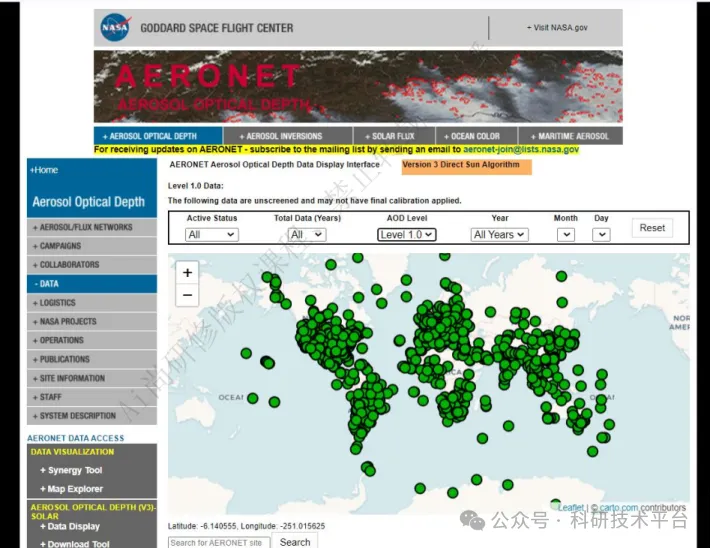Screen dimensions: 711x548
Task: Open the Leaflet attribution link
Action: pyautogui.click(x=571, y=508)
